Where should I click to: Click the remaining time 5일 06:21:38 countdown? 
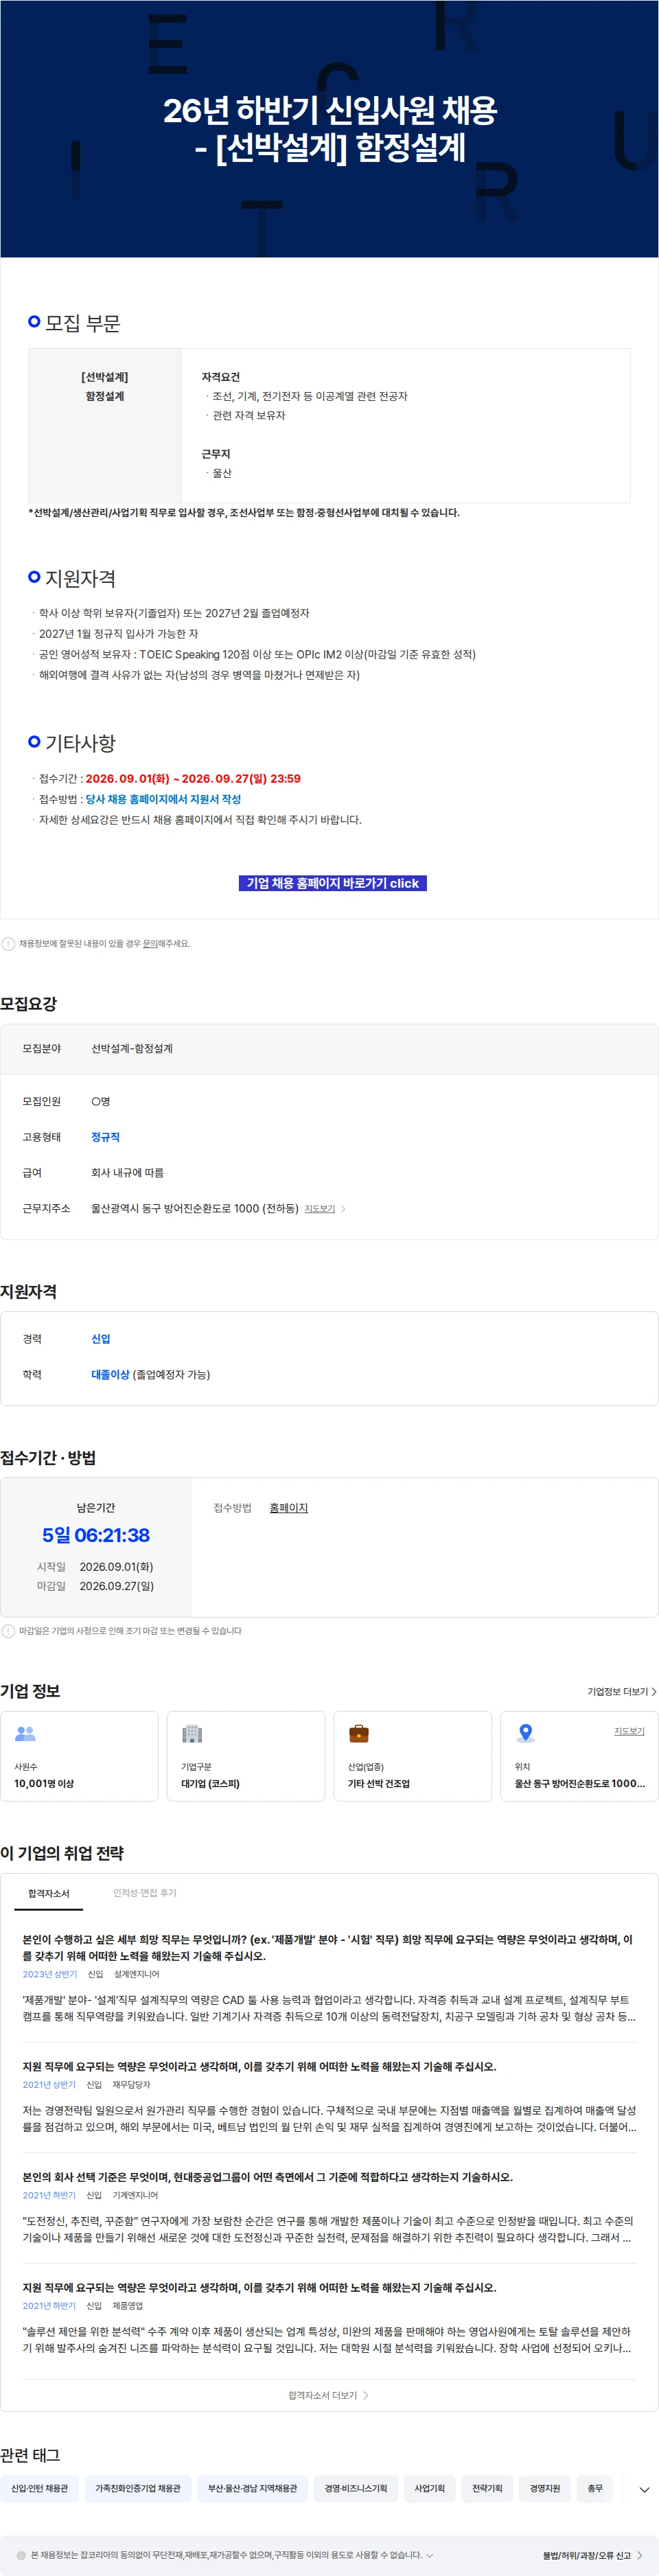(96, 1535)
